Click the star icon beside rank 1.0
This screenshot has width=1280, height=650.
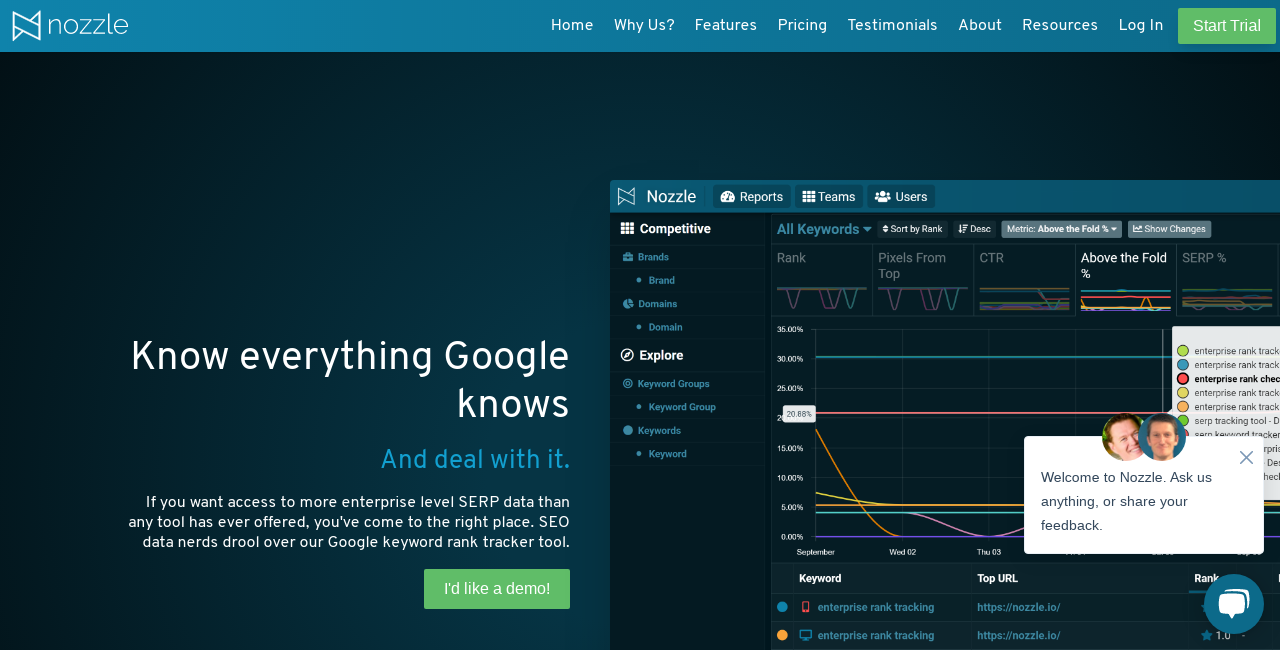click(x=1206, y=635)
